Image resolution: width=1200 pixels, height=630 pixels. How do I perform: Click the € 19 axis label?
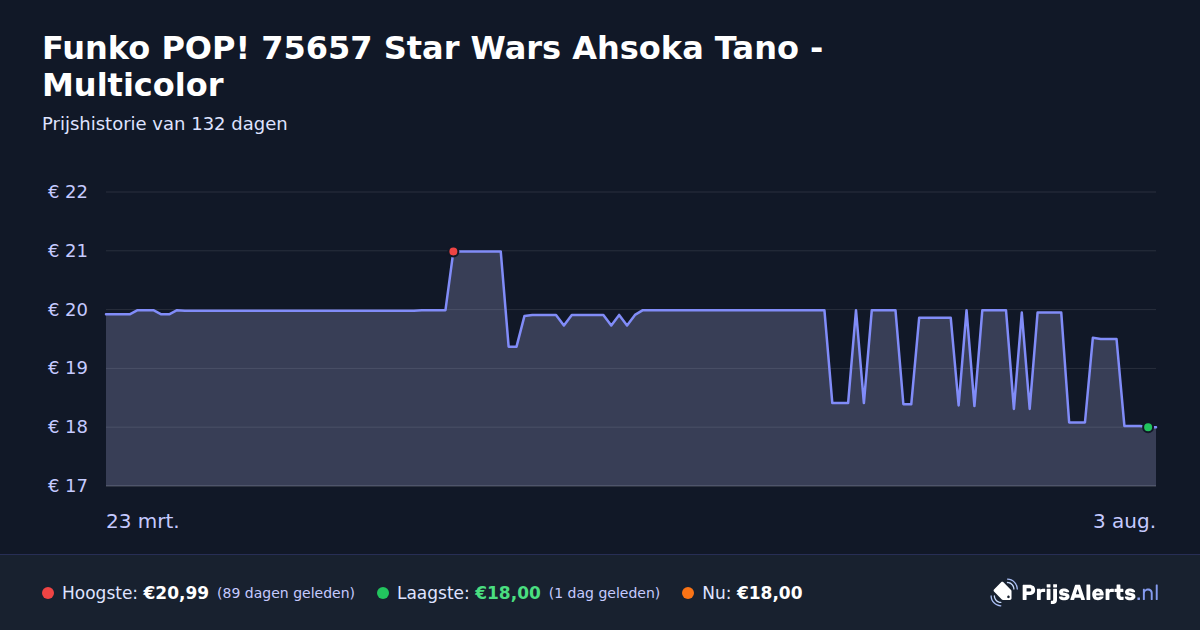pyautogui.click(x=68, y=368)
